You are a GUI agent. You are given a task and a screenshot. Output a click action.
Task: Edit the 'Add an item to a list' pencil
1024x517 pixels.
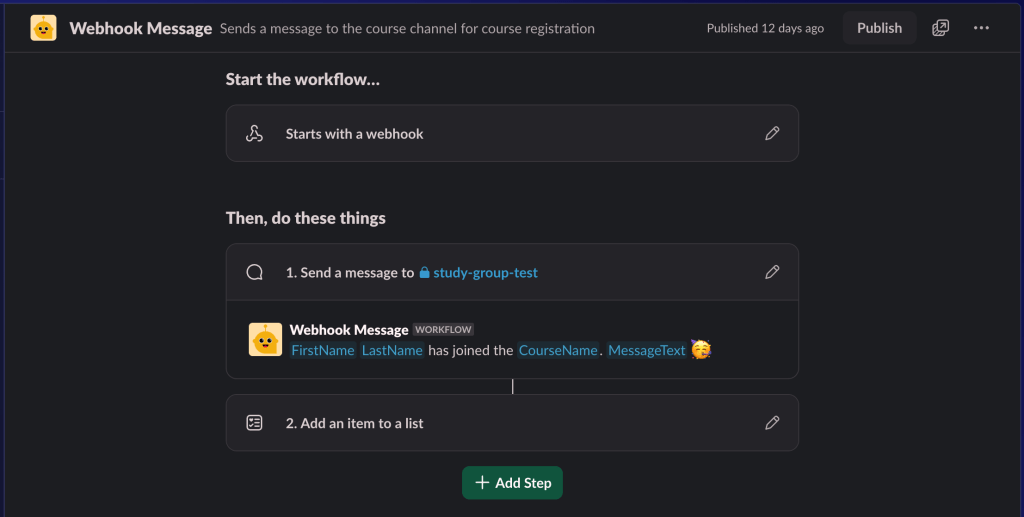pos(772,422)
